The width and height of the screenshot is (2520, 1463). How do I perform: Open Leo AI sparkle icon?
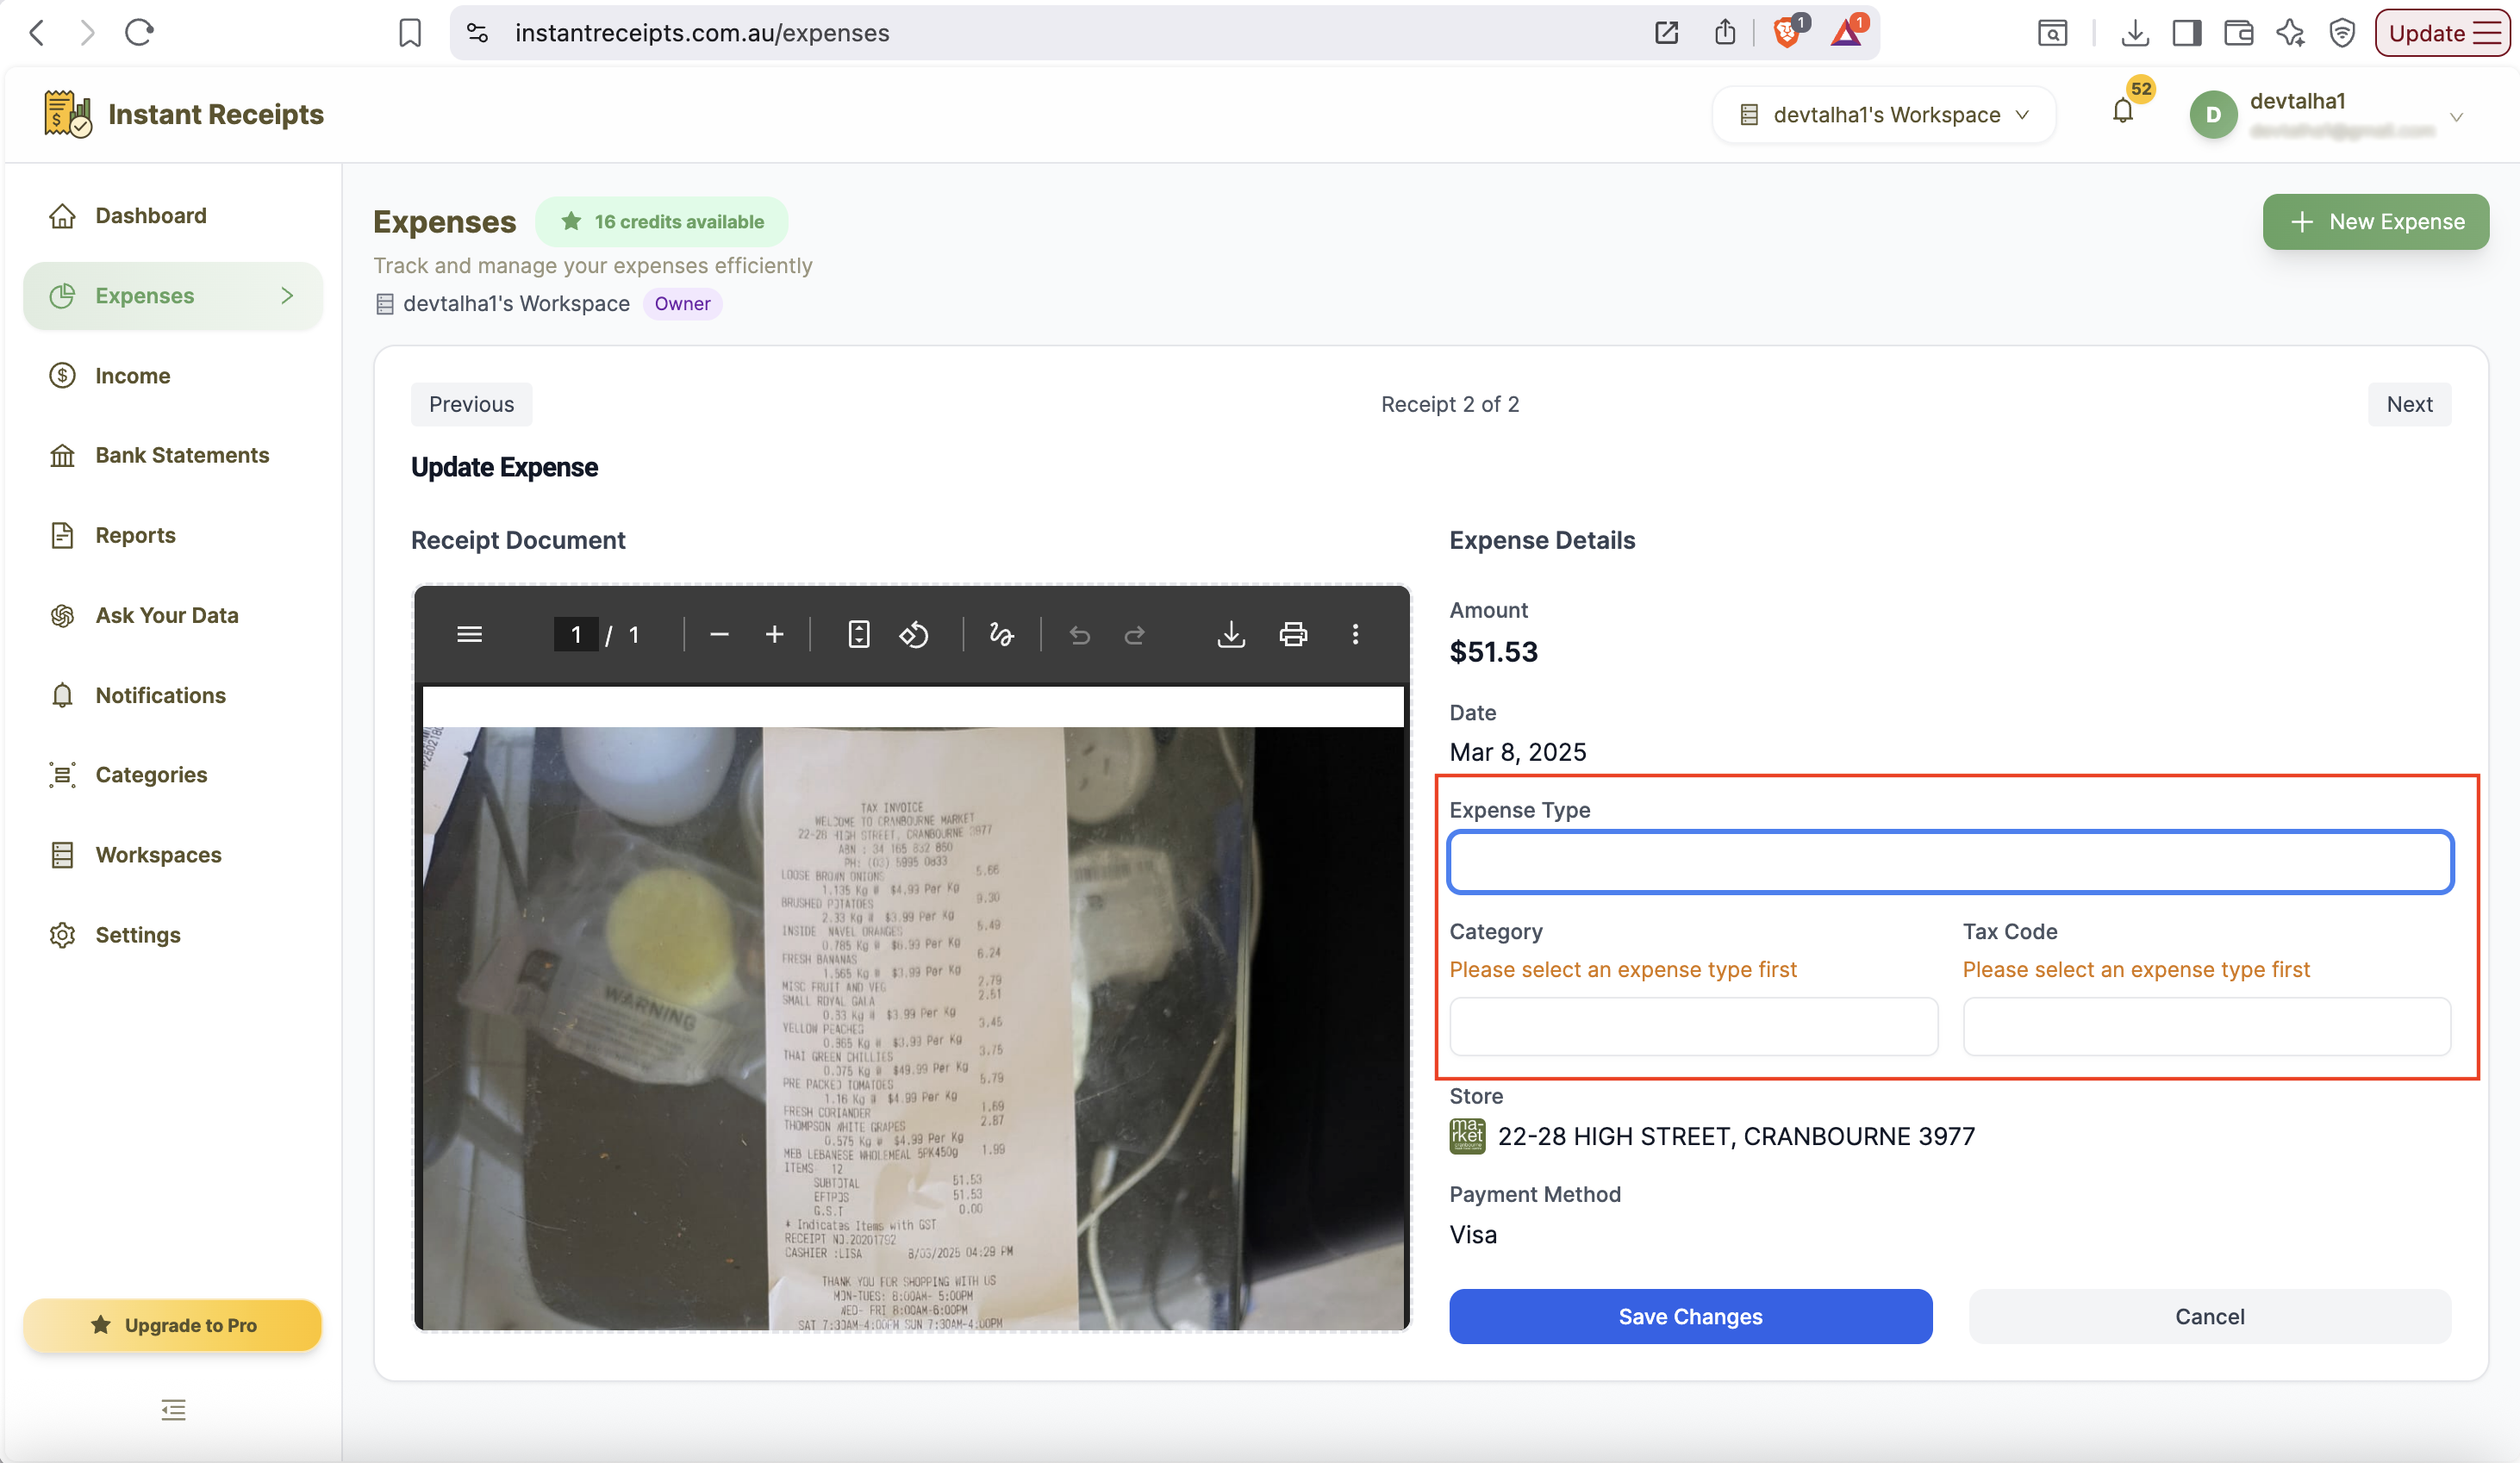pyautogui.click(x=2290, y=33)
